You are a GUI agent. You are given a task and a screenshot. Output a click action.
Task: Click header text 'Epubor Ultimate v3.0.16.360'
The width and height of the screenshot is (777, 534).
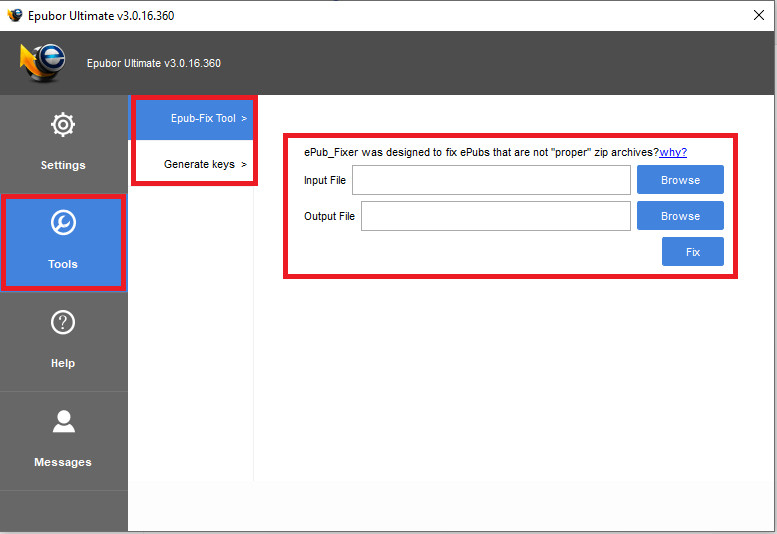pos(154,63)
